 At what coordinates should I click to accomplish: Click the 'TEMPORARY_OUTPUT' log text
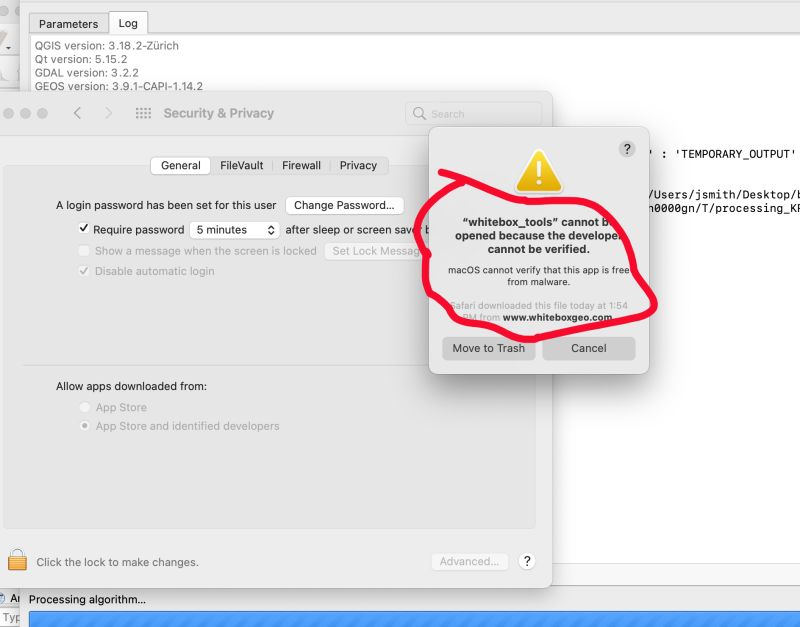pyautogui.click(x=735, y=154)
